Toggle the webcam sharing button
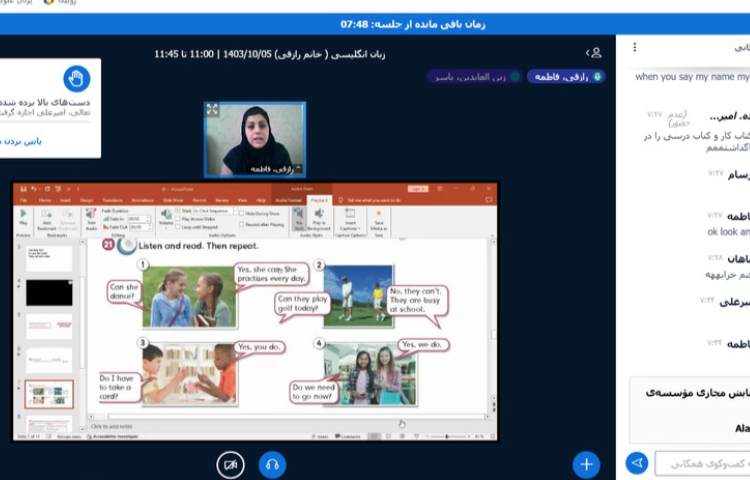This screenshot has height=480, width=750. coord(231,464)
